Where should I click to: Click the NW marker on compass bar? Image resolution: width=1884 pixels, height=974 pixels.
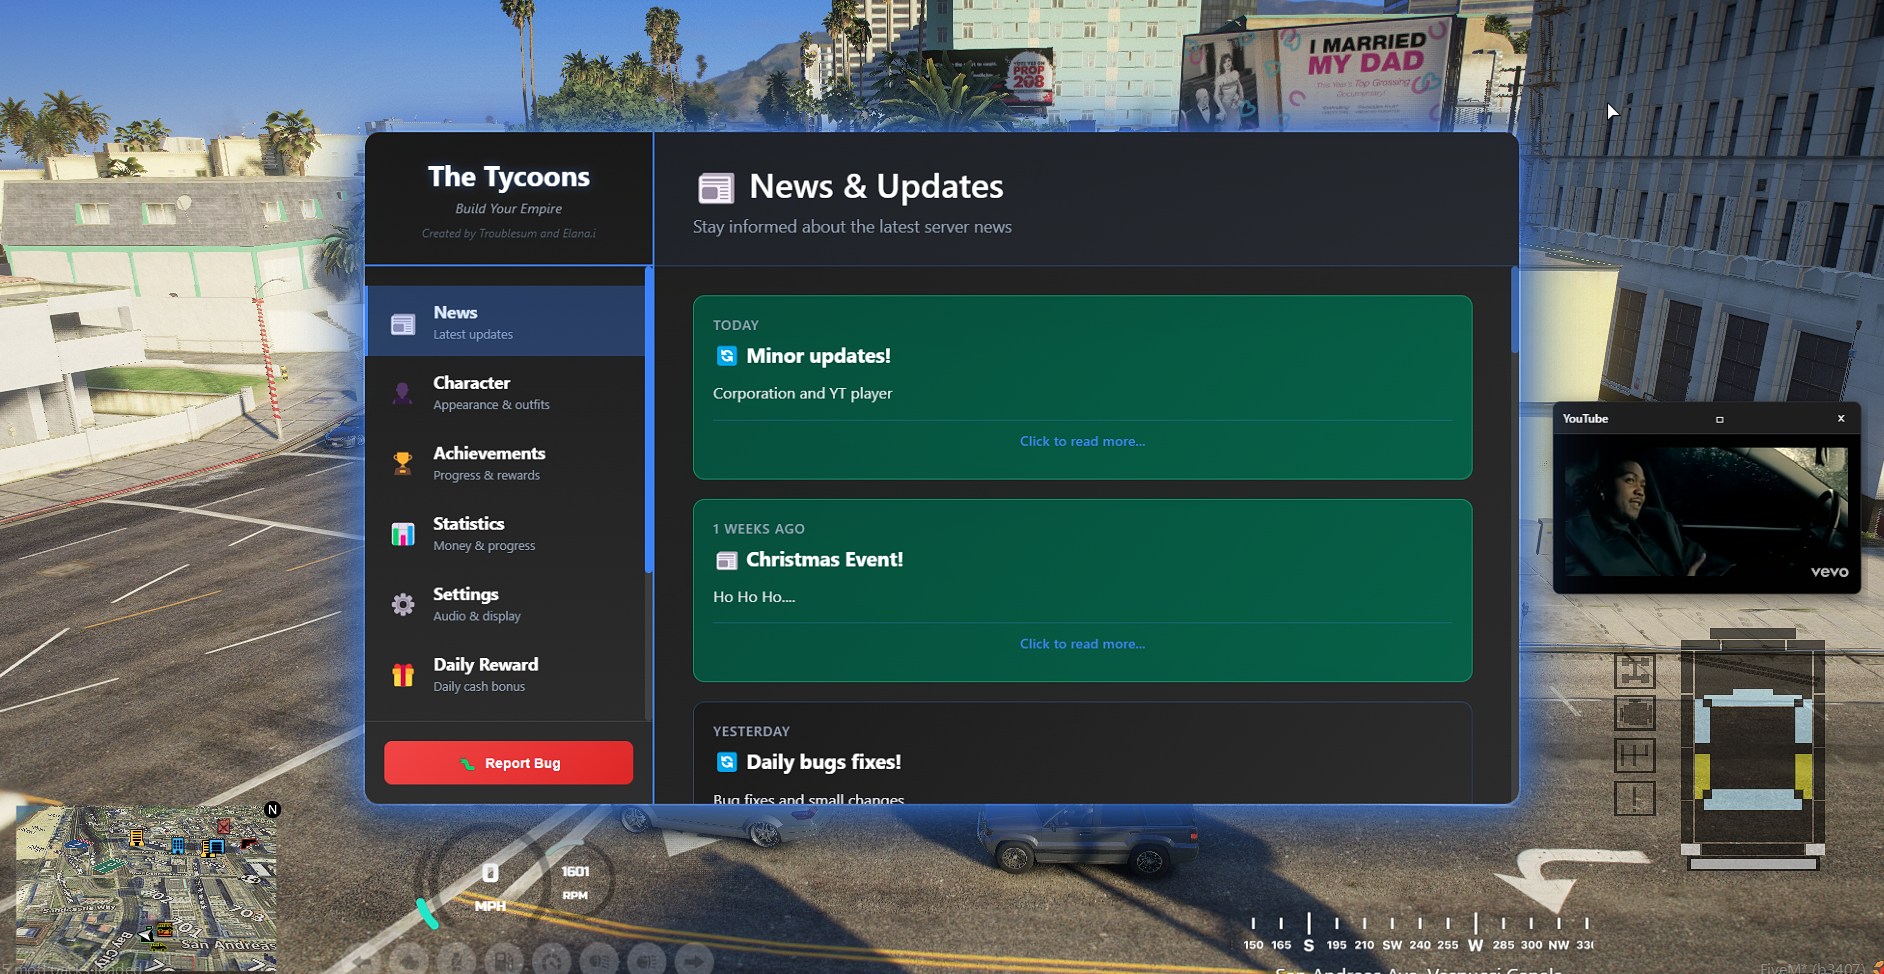1558,945
